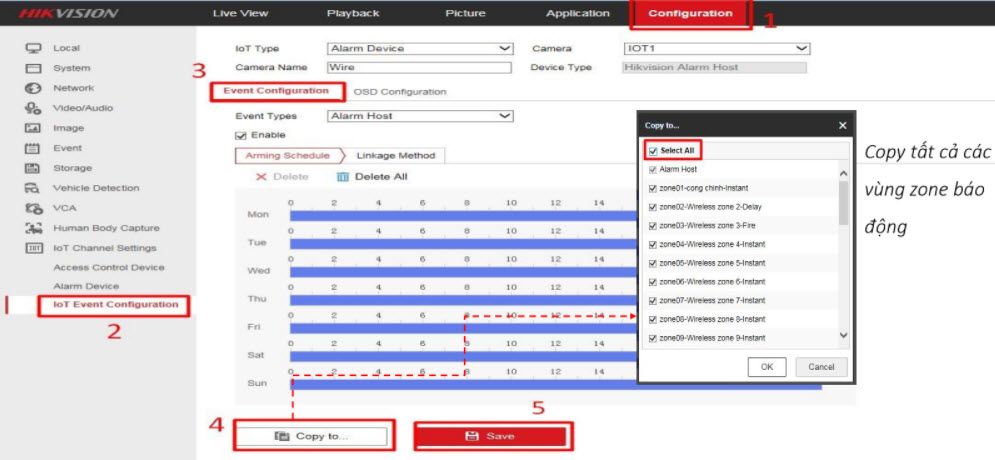Select the Image sidebar icon
This screenshot has height=460, width=995.
click(33, 128)
